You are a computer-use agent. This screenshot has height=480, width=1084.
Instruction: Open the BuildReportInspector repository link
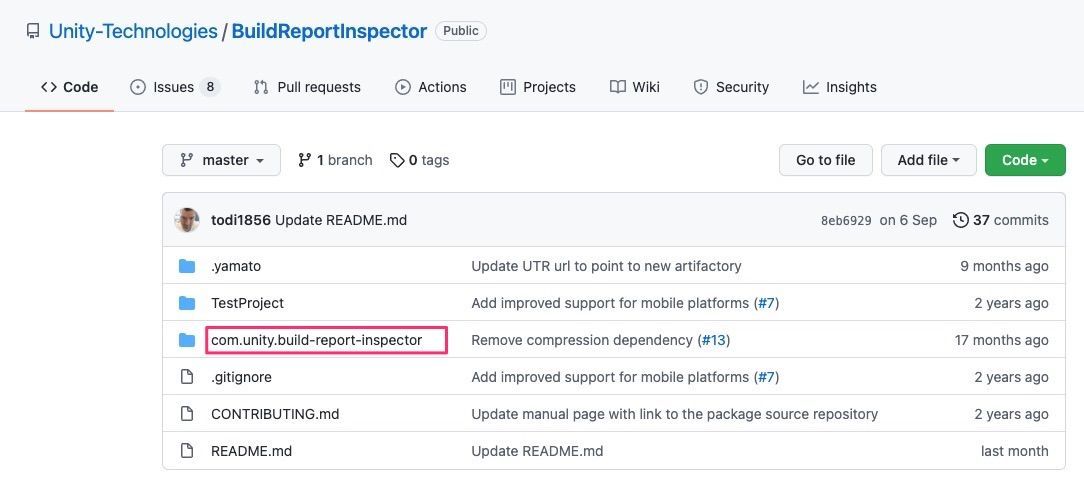(x=329, y=31)
